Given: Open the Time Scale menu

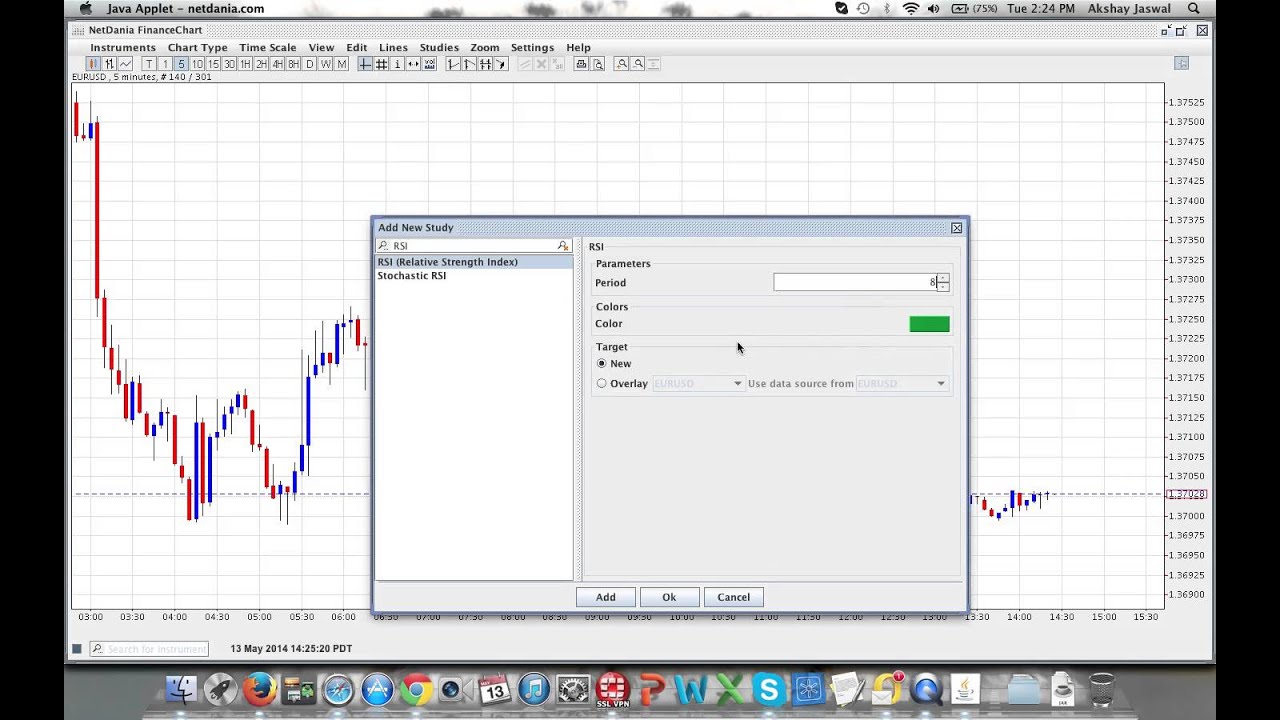Looking at the screenshot, I should coord(268,47).
